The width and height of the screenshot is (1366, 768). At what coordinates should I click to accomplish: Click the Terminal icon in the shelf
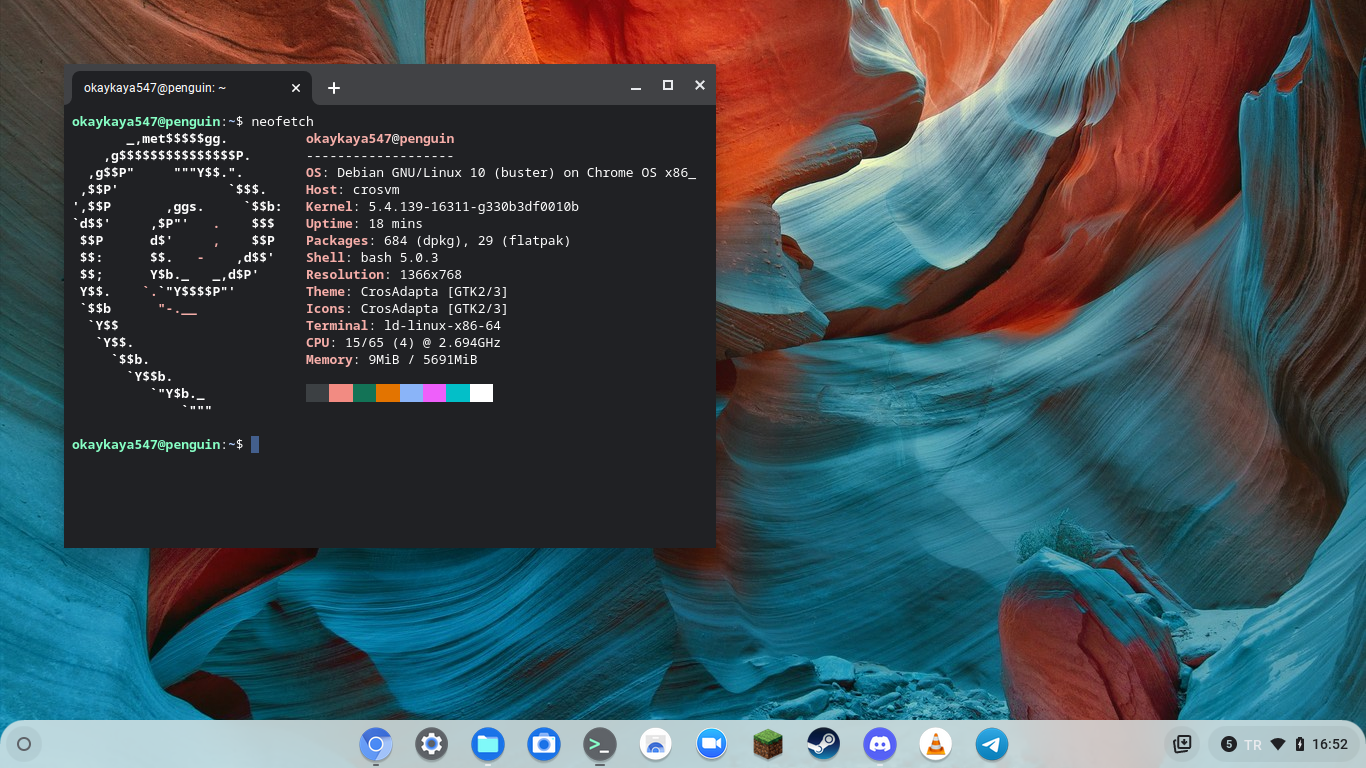tap(600, 744)
